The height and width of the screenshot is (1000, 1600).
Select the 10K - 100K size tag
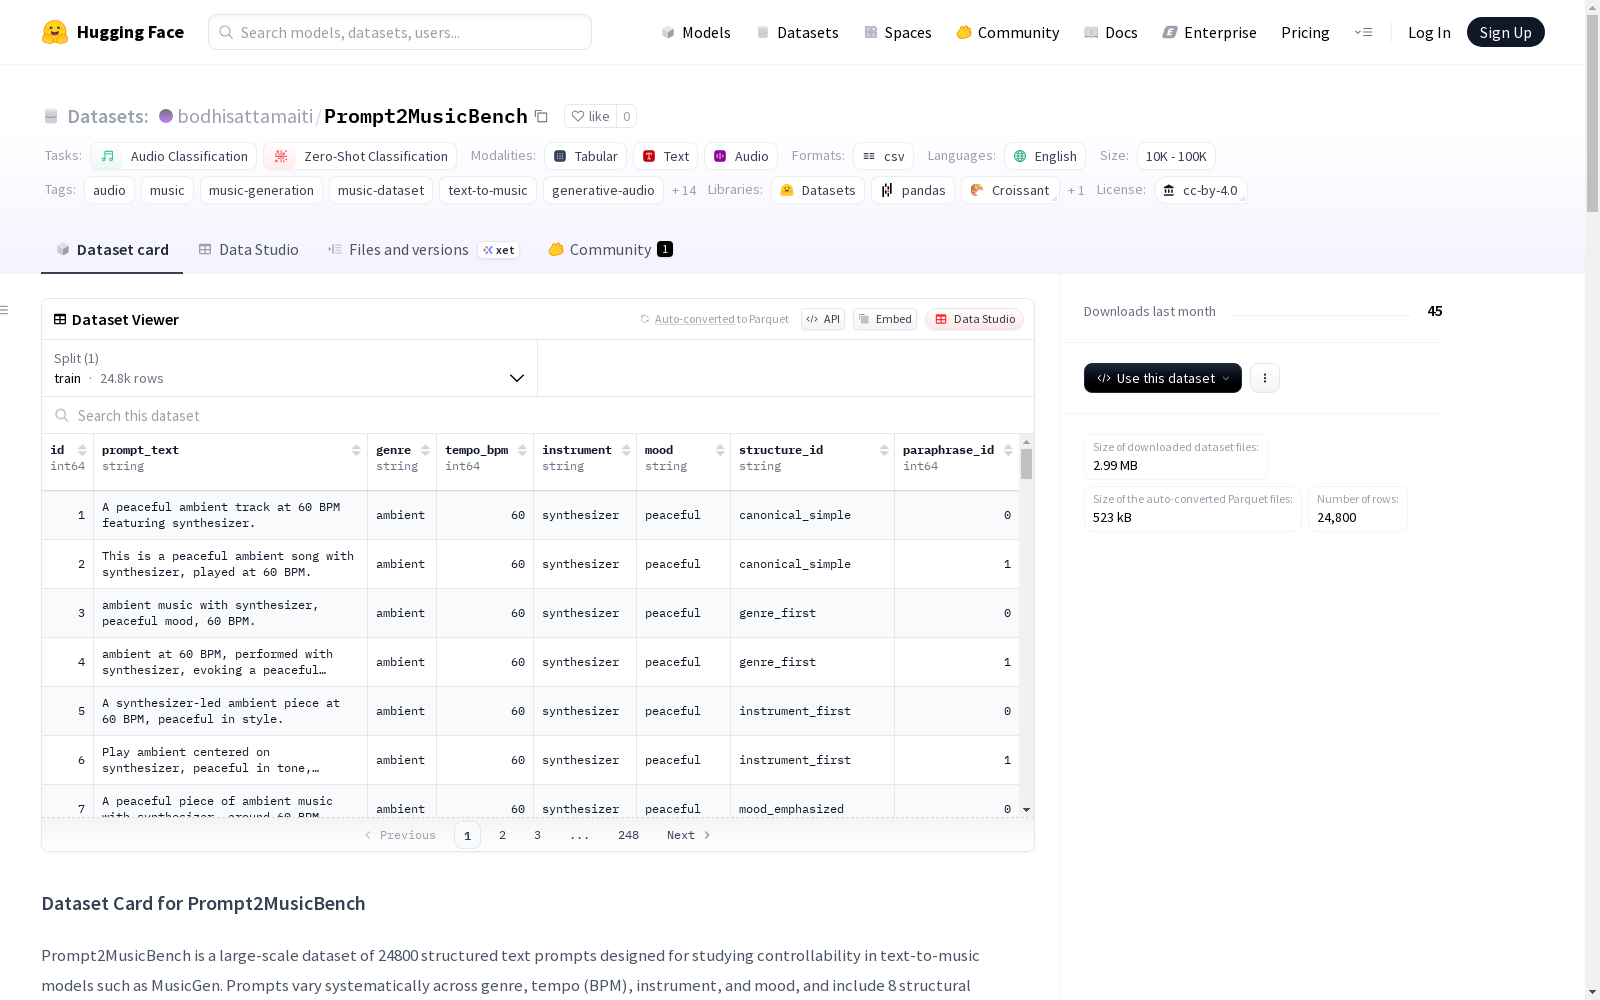[1176, 156]
